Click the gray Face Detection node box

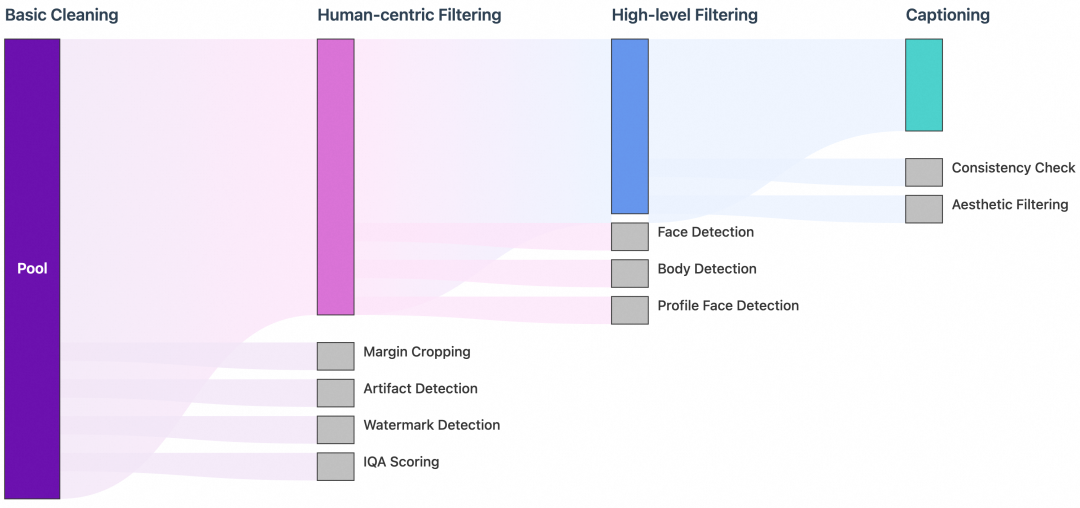[x=629, y=236]
